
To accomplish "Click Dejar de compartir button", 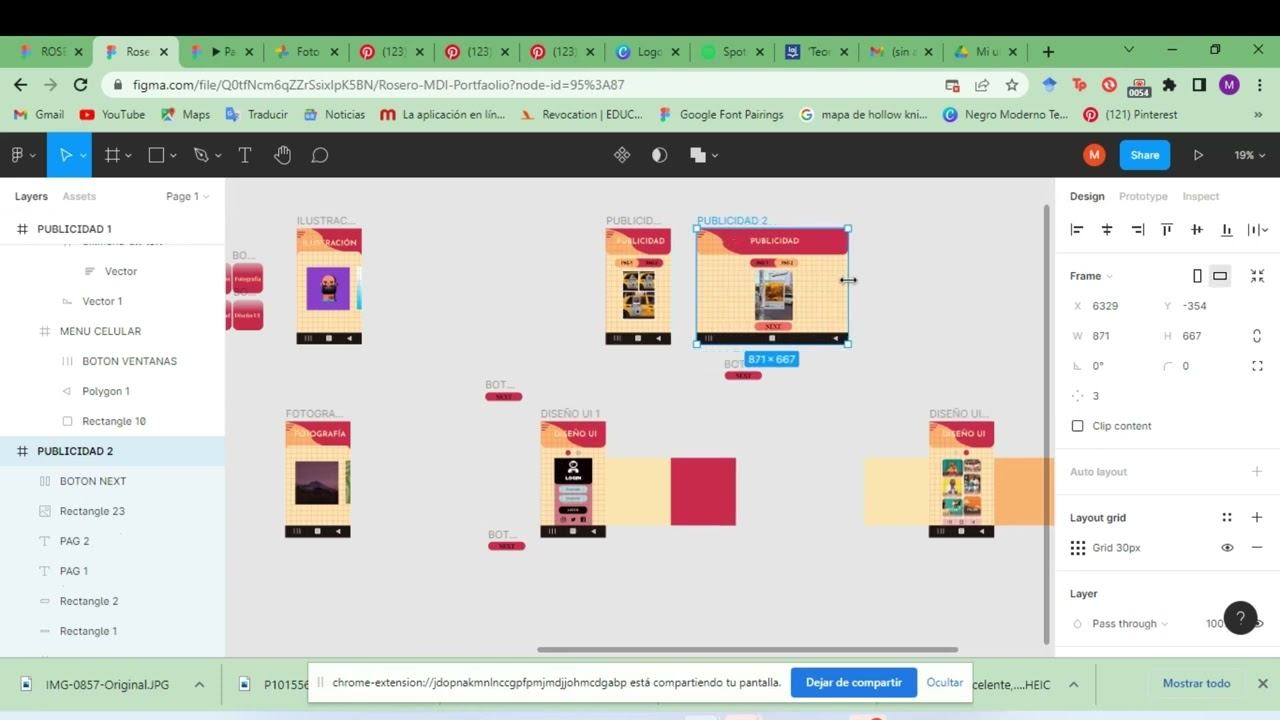I will (x=854, y=682).
